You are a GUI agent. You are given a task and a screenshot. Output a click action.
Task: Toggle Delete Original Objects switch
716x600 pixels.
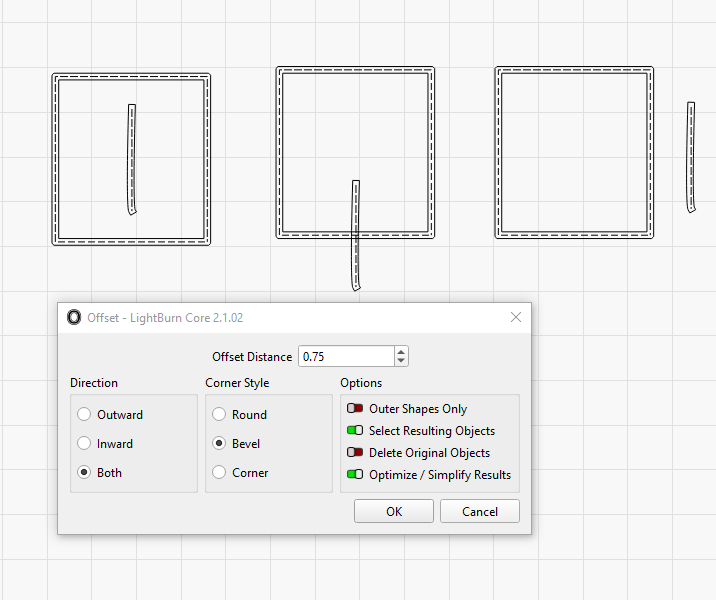[355, 452]
